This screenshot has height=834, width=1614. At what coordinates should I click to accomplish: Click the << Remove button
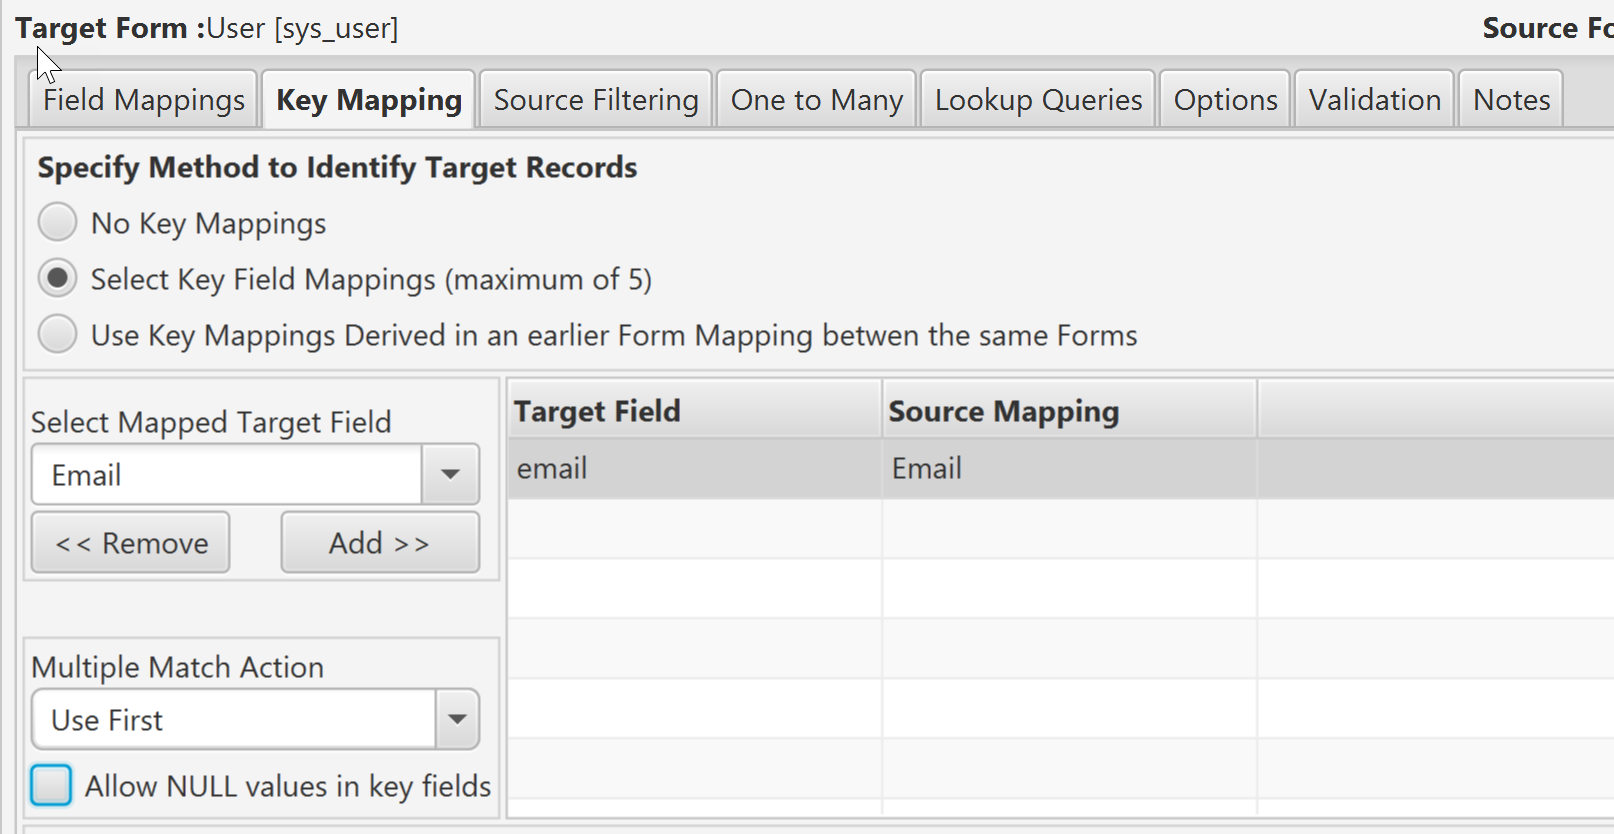(x=131, y=543)
